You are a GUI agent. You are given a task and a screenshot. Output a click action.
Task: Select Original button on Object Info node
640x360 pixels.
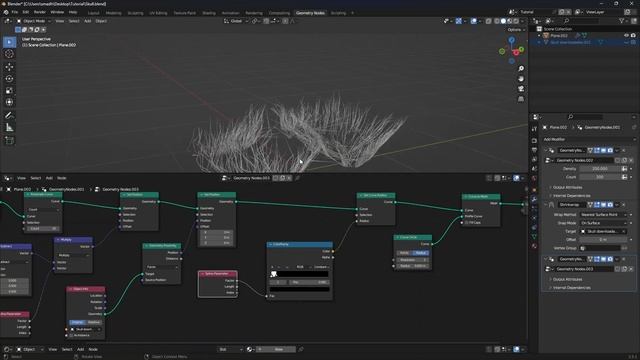pyautogui.click(x=77, y=322)
